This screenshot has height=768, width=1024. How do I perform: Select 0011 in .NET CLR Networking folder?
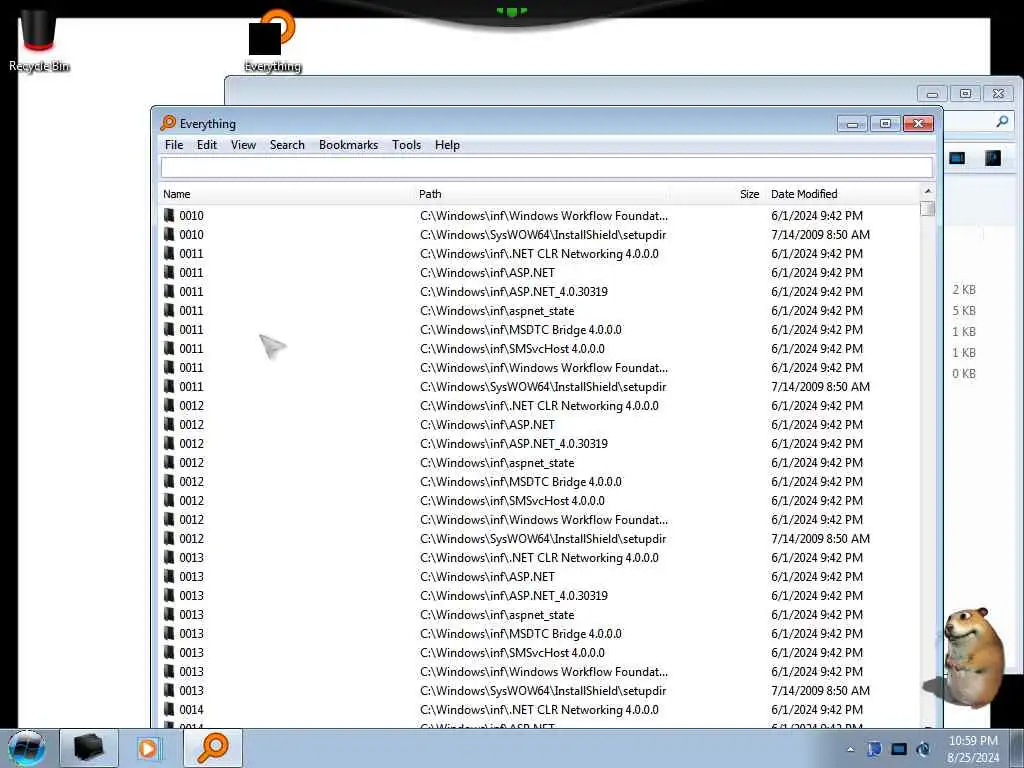[539, 253]
